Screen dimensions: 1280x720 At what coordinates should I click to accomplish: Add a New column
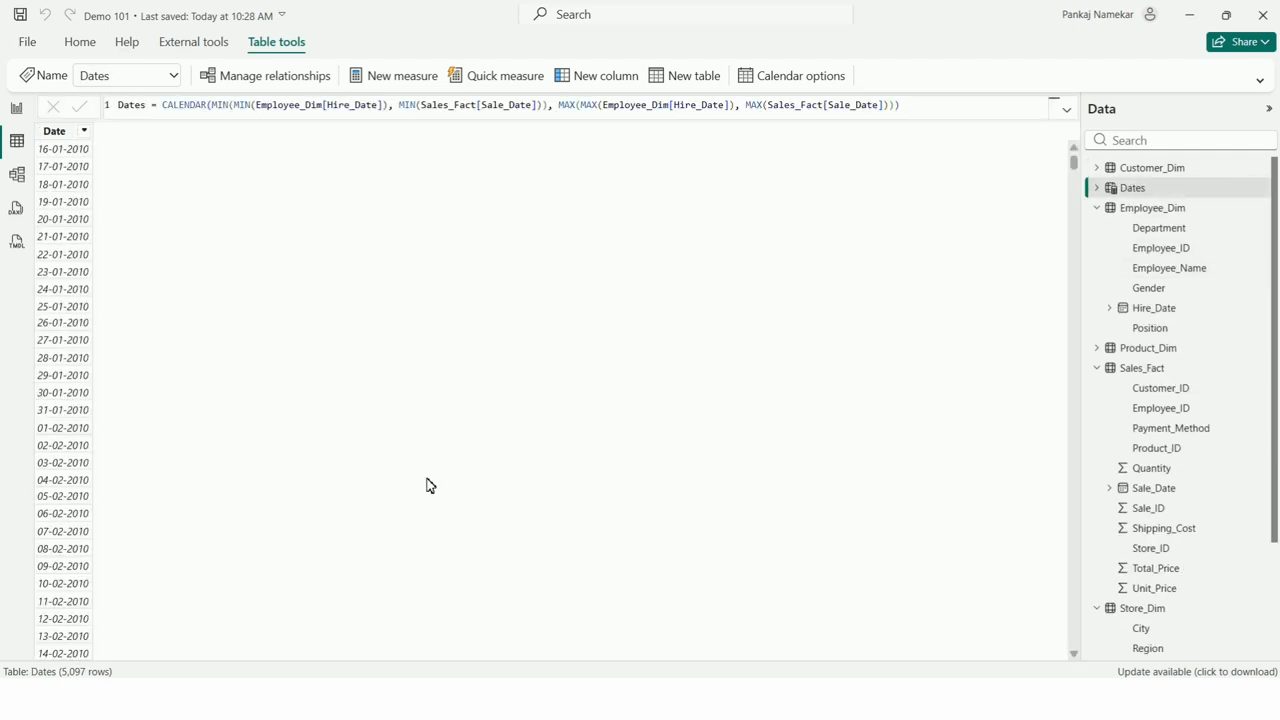[x=596, y=76]
